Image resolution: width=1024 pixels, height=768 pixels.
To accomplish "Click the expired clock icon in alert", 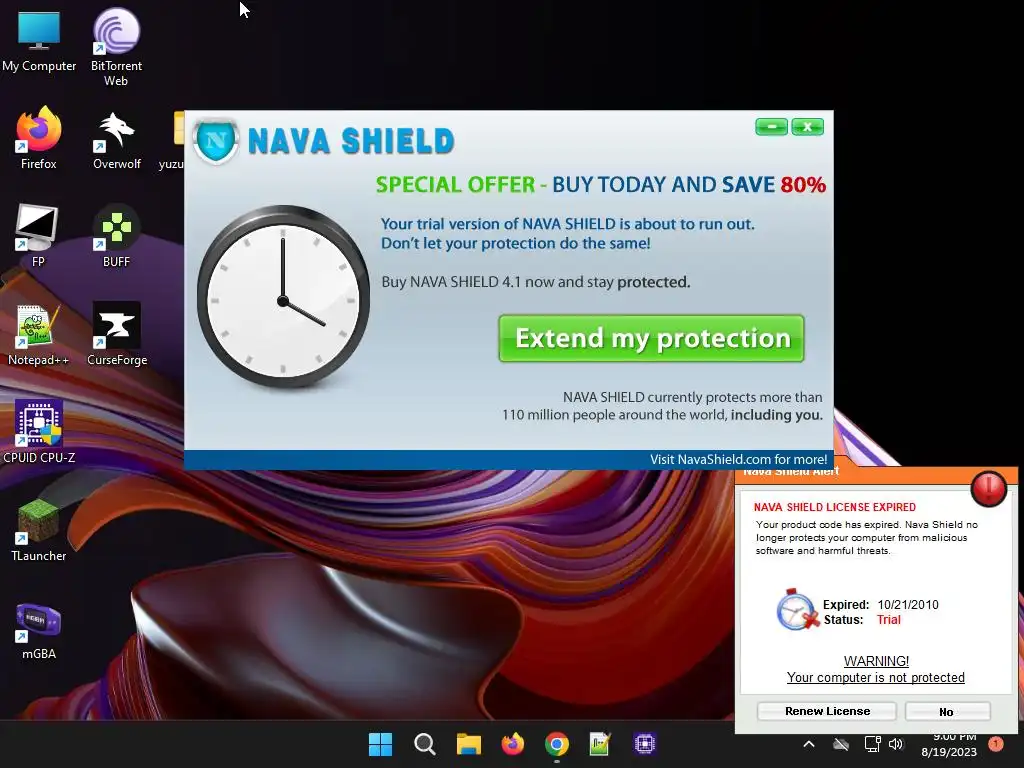I will point(797,610).
